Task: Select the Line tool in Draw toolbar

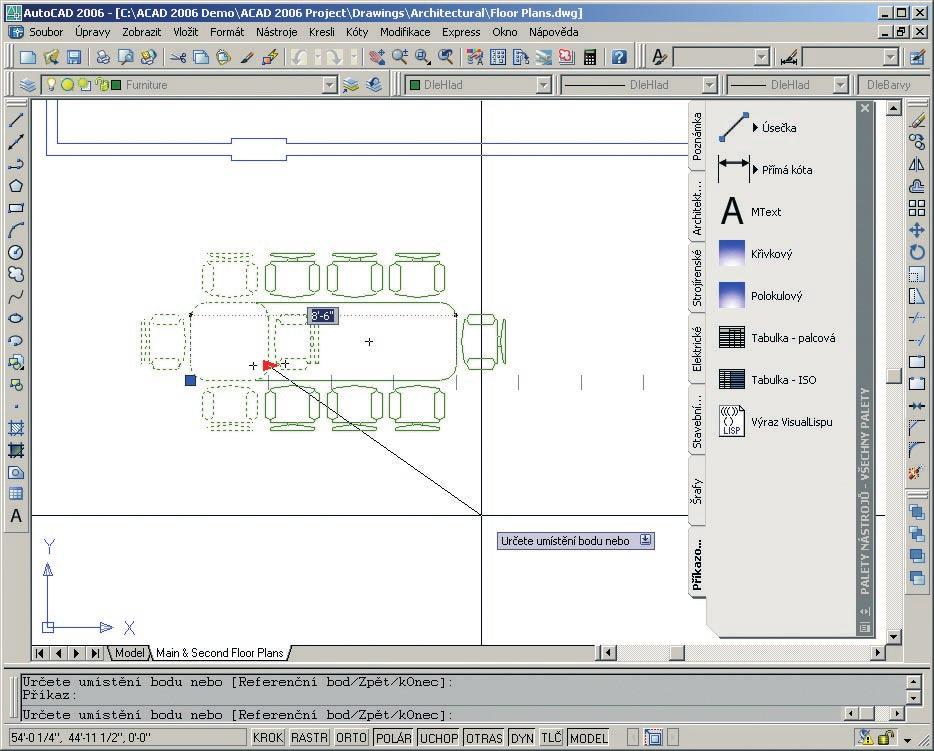Action: point(16,120)
